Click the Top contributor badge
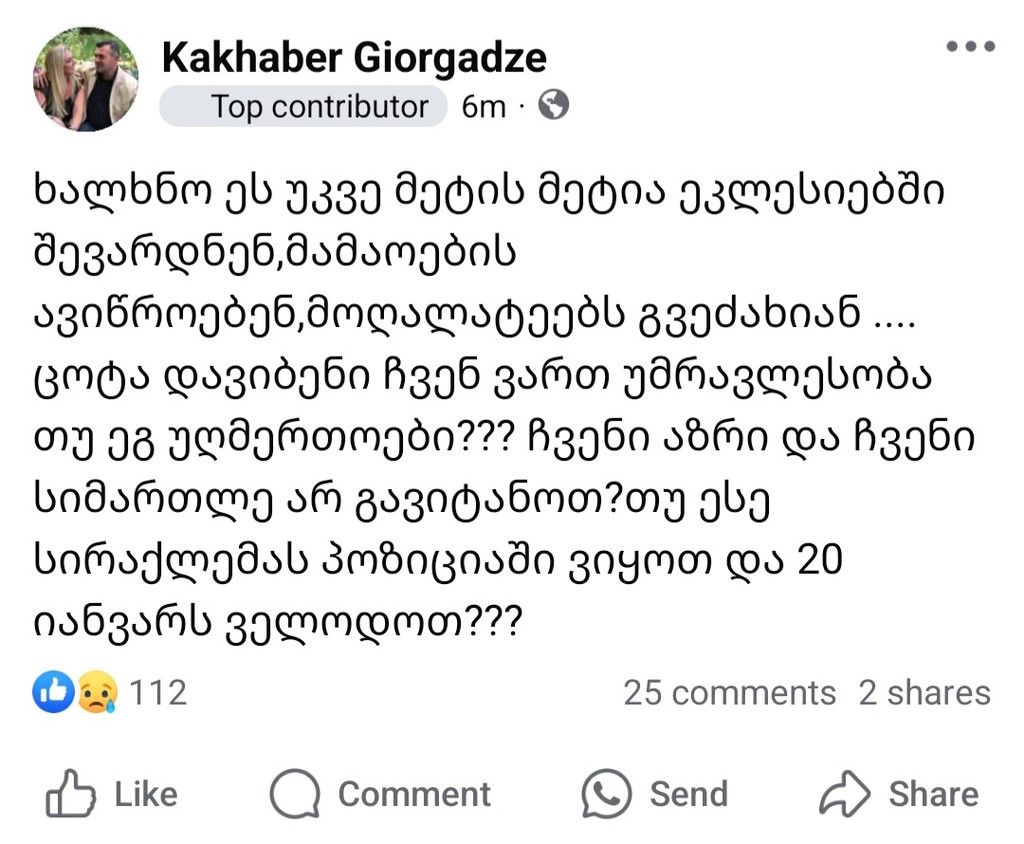This screenshot has width=1024, height=844. 303,106
